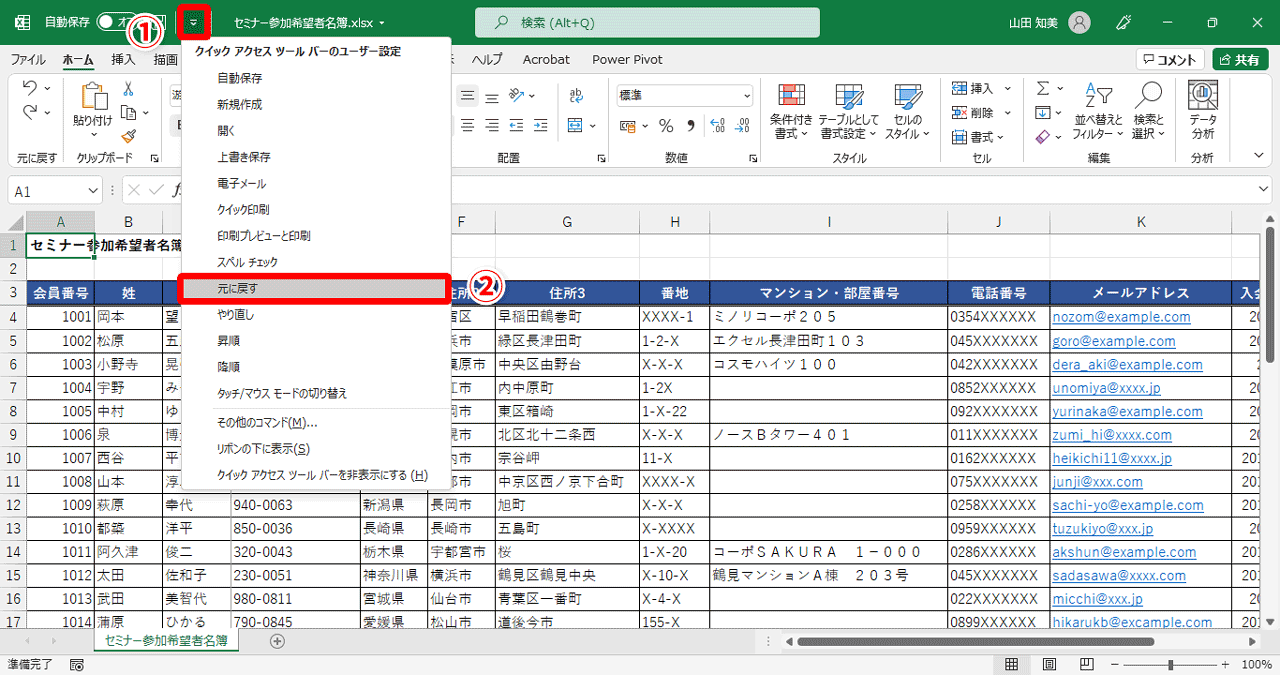Image resolution: width=1280 pixels, height=675 pixels.
Task: Apply percent style from the Number group
Action: coord(667,125)
